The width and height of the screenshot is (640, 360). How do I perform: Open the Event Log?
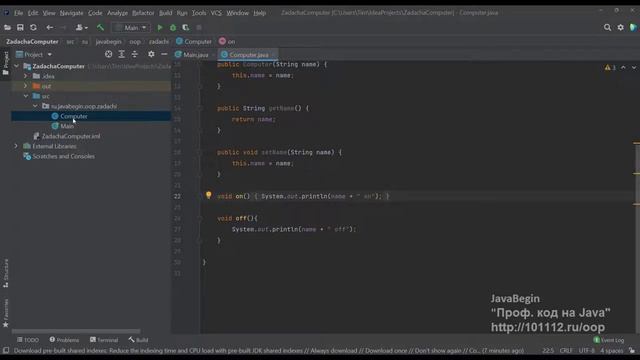609,340
